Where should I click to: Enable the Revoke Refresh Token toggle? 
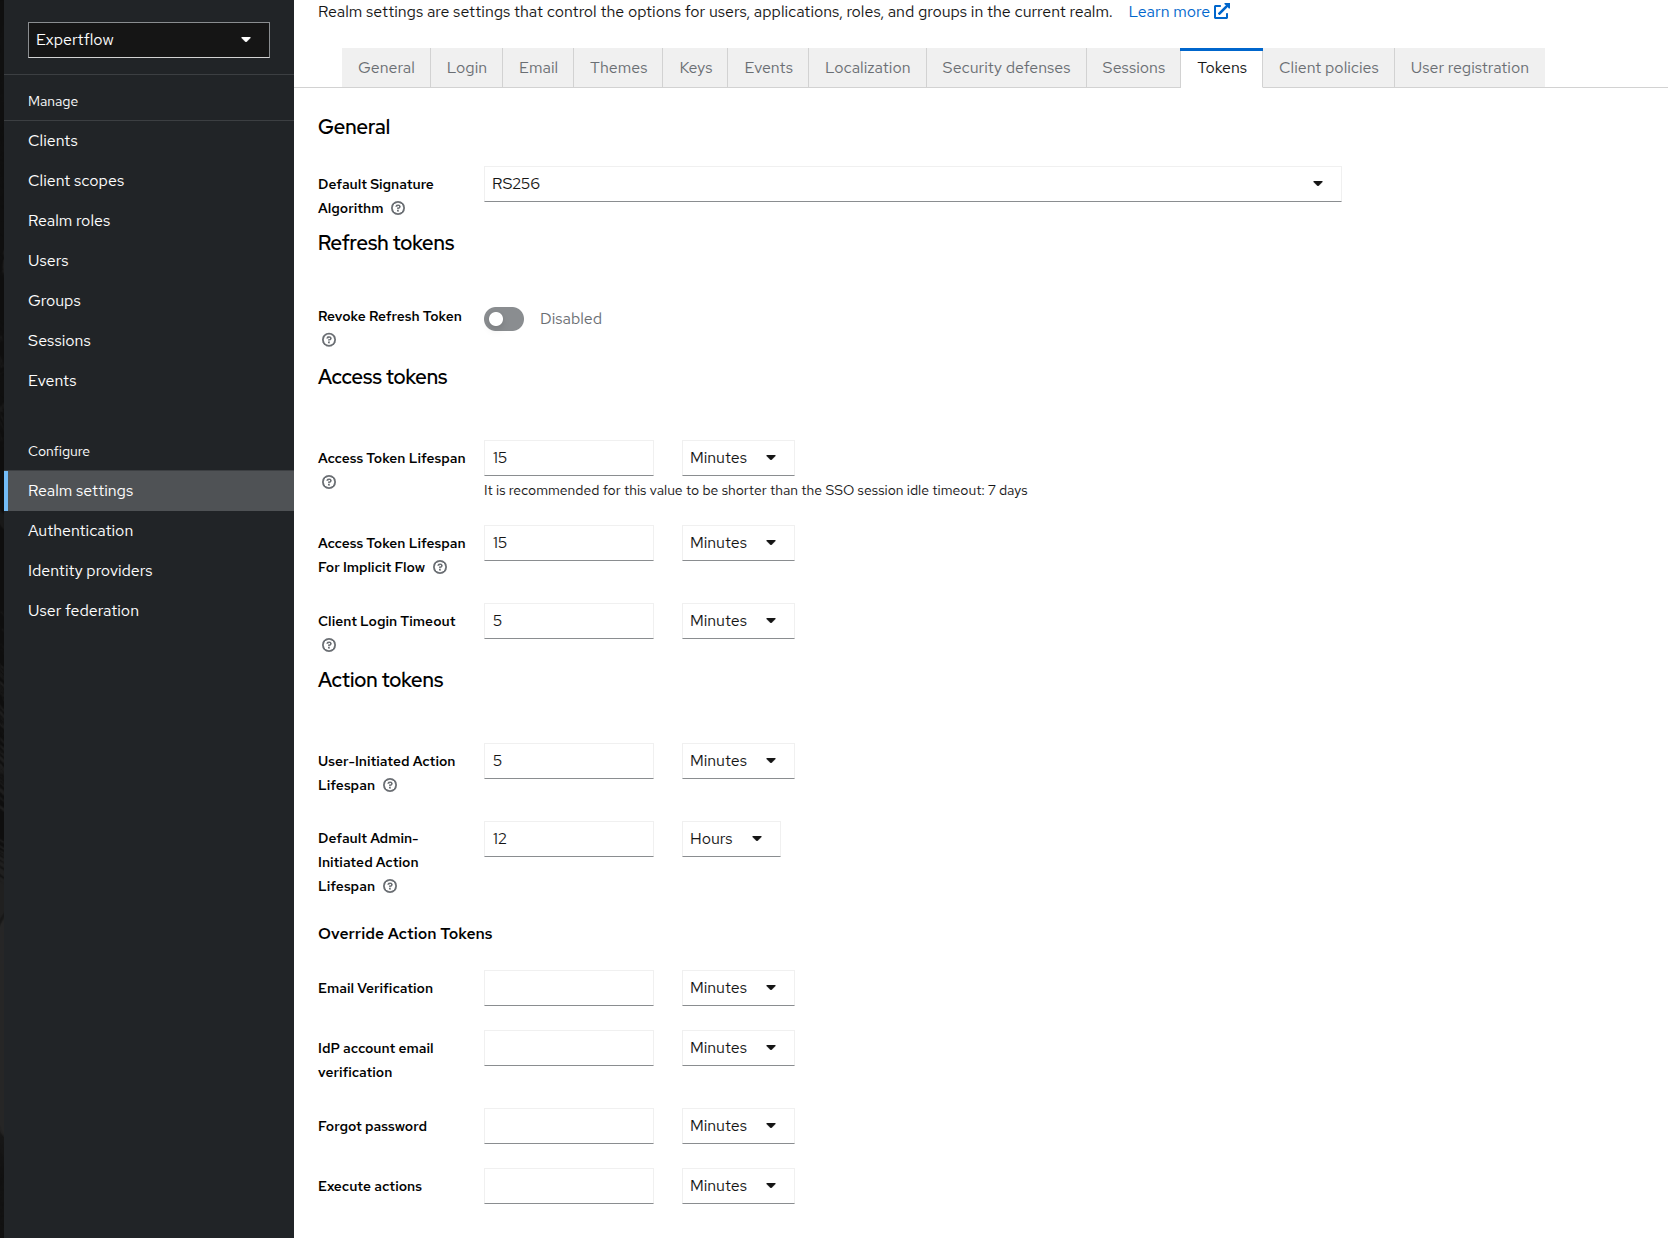pyautogui.click(x=503, y=318)
